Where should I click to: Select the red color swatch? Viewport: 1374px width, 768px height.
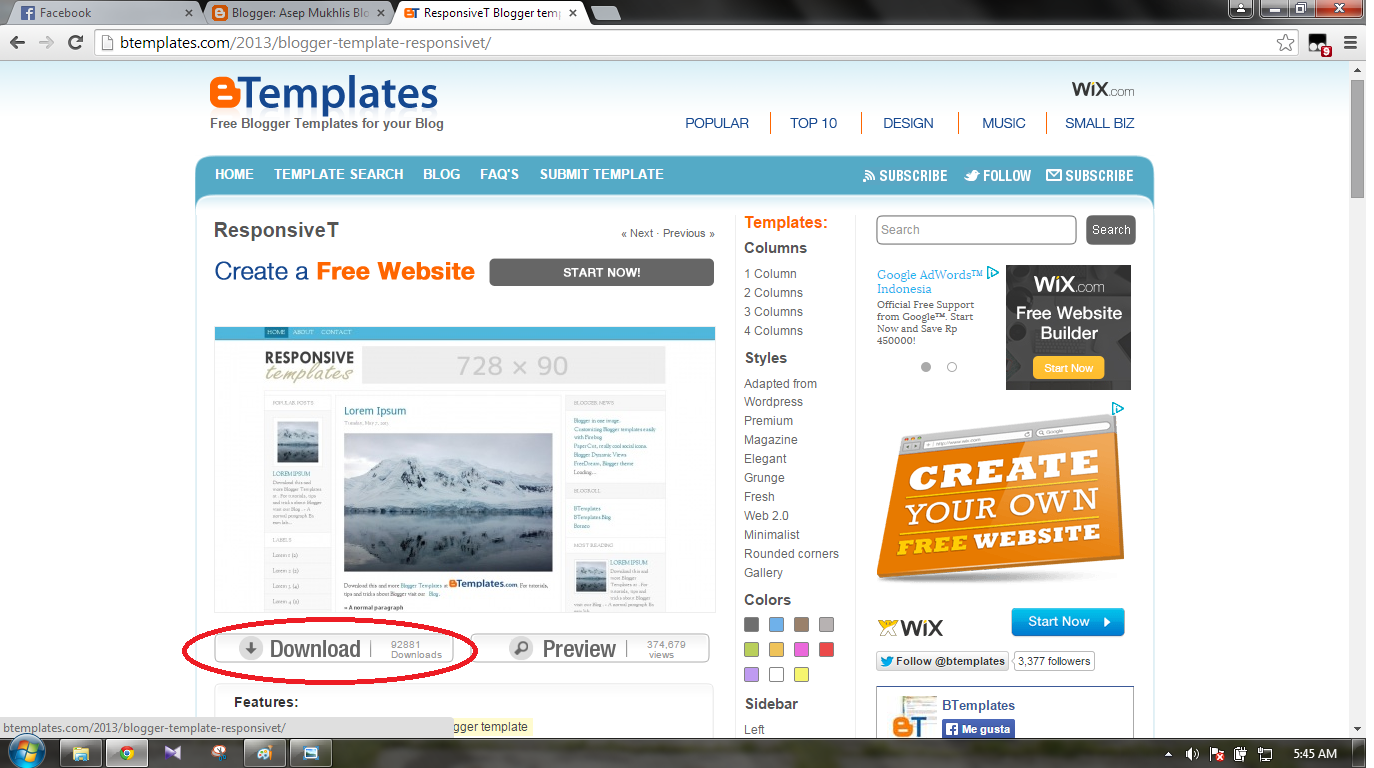pos(826,650)
